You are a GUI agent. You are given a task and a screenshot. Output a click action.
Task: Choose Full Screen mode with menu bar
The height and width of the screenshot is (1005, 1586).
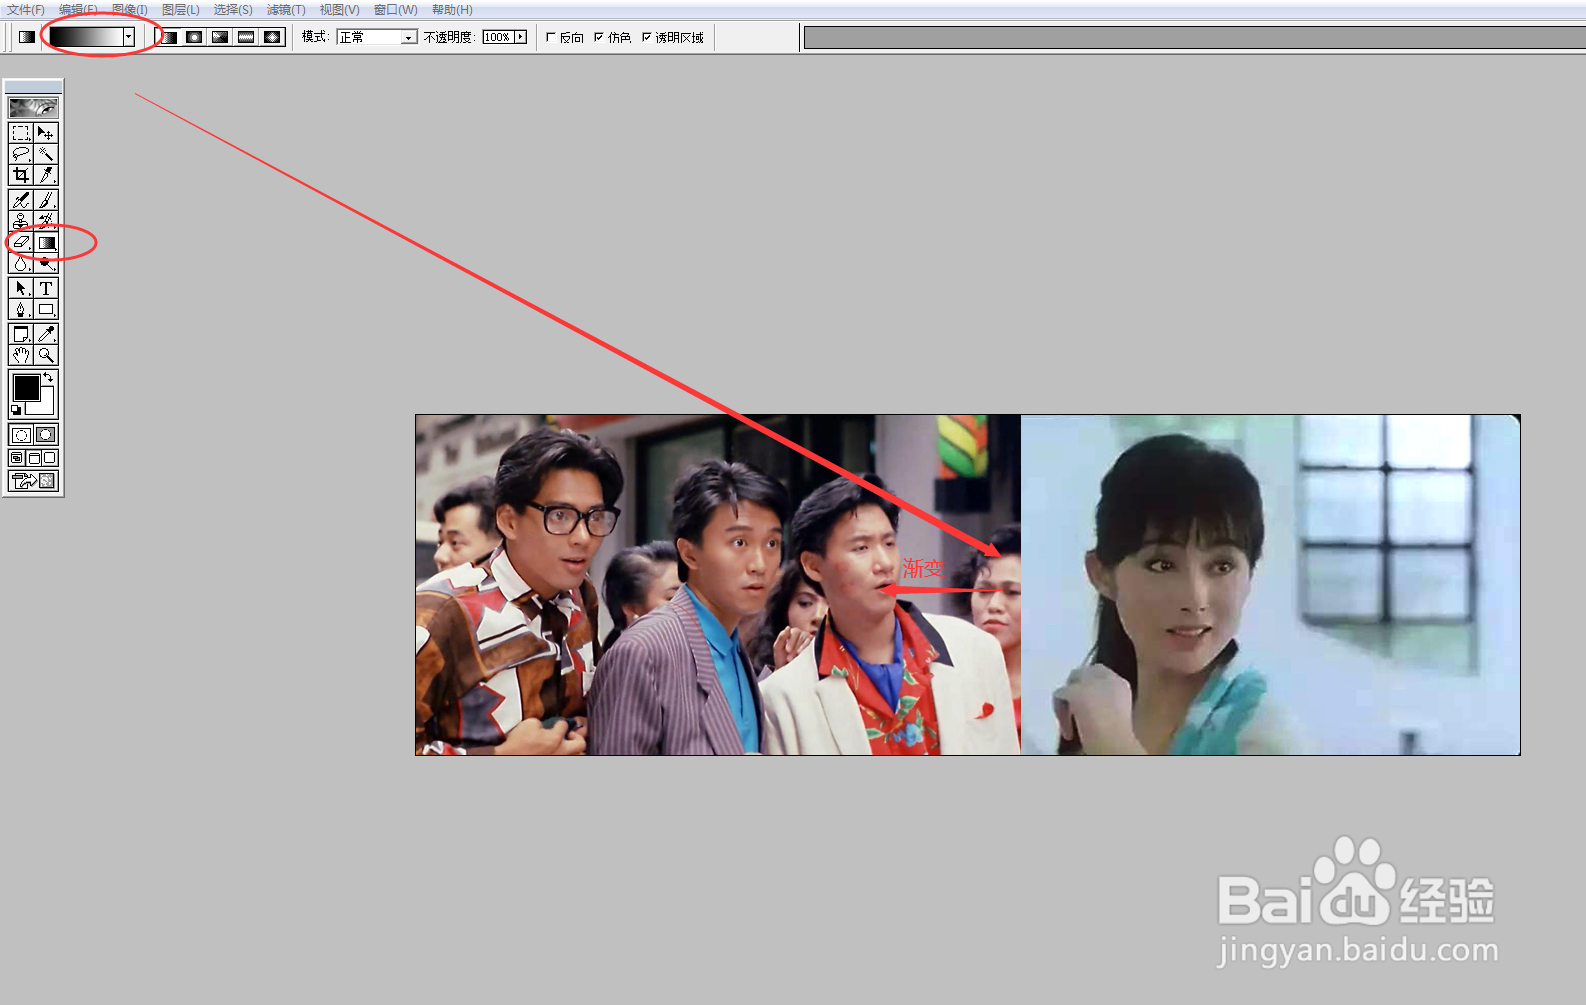coord(33,458)
